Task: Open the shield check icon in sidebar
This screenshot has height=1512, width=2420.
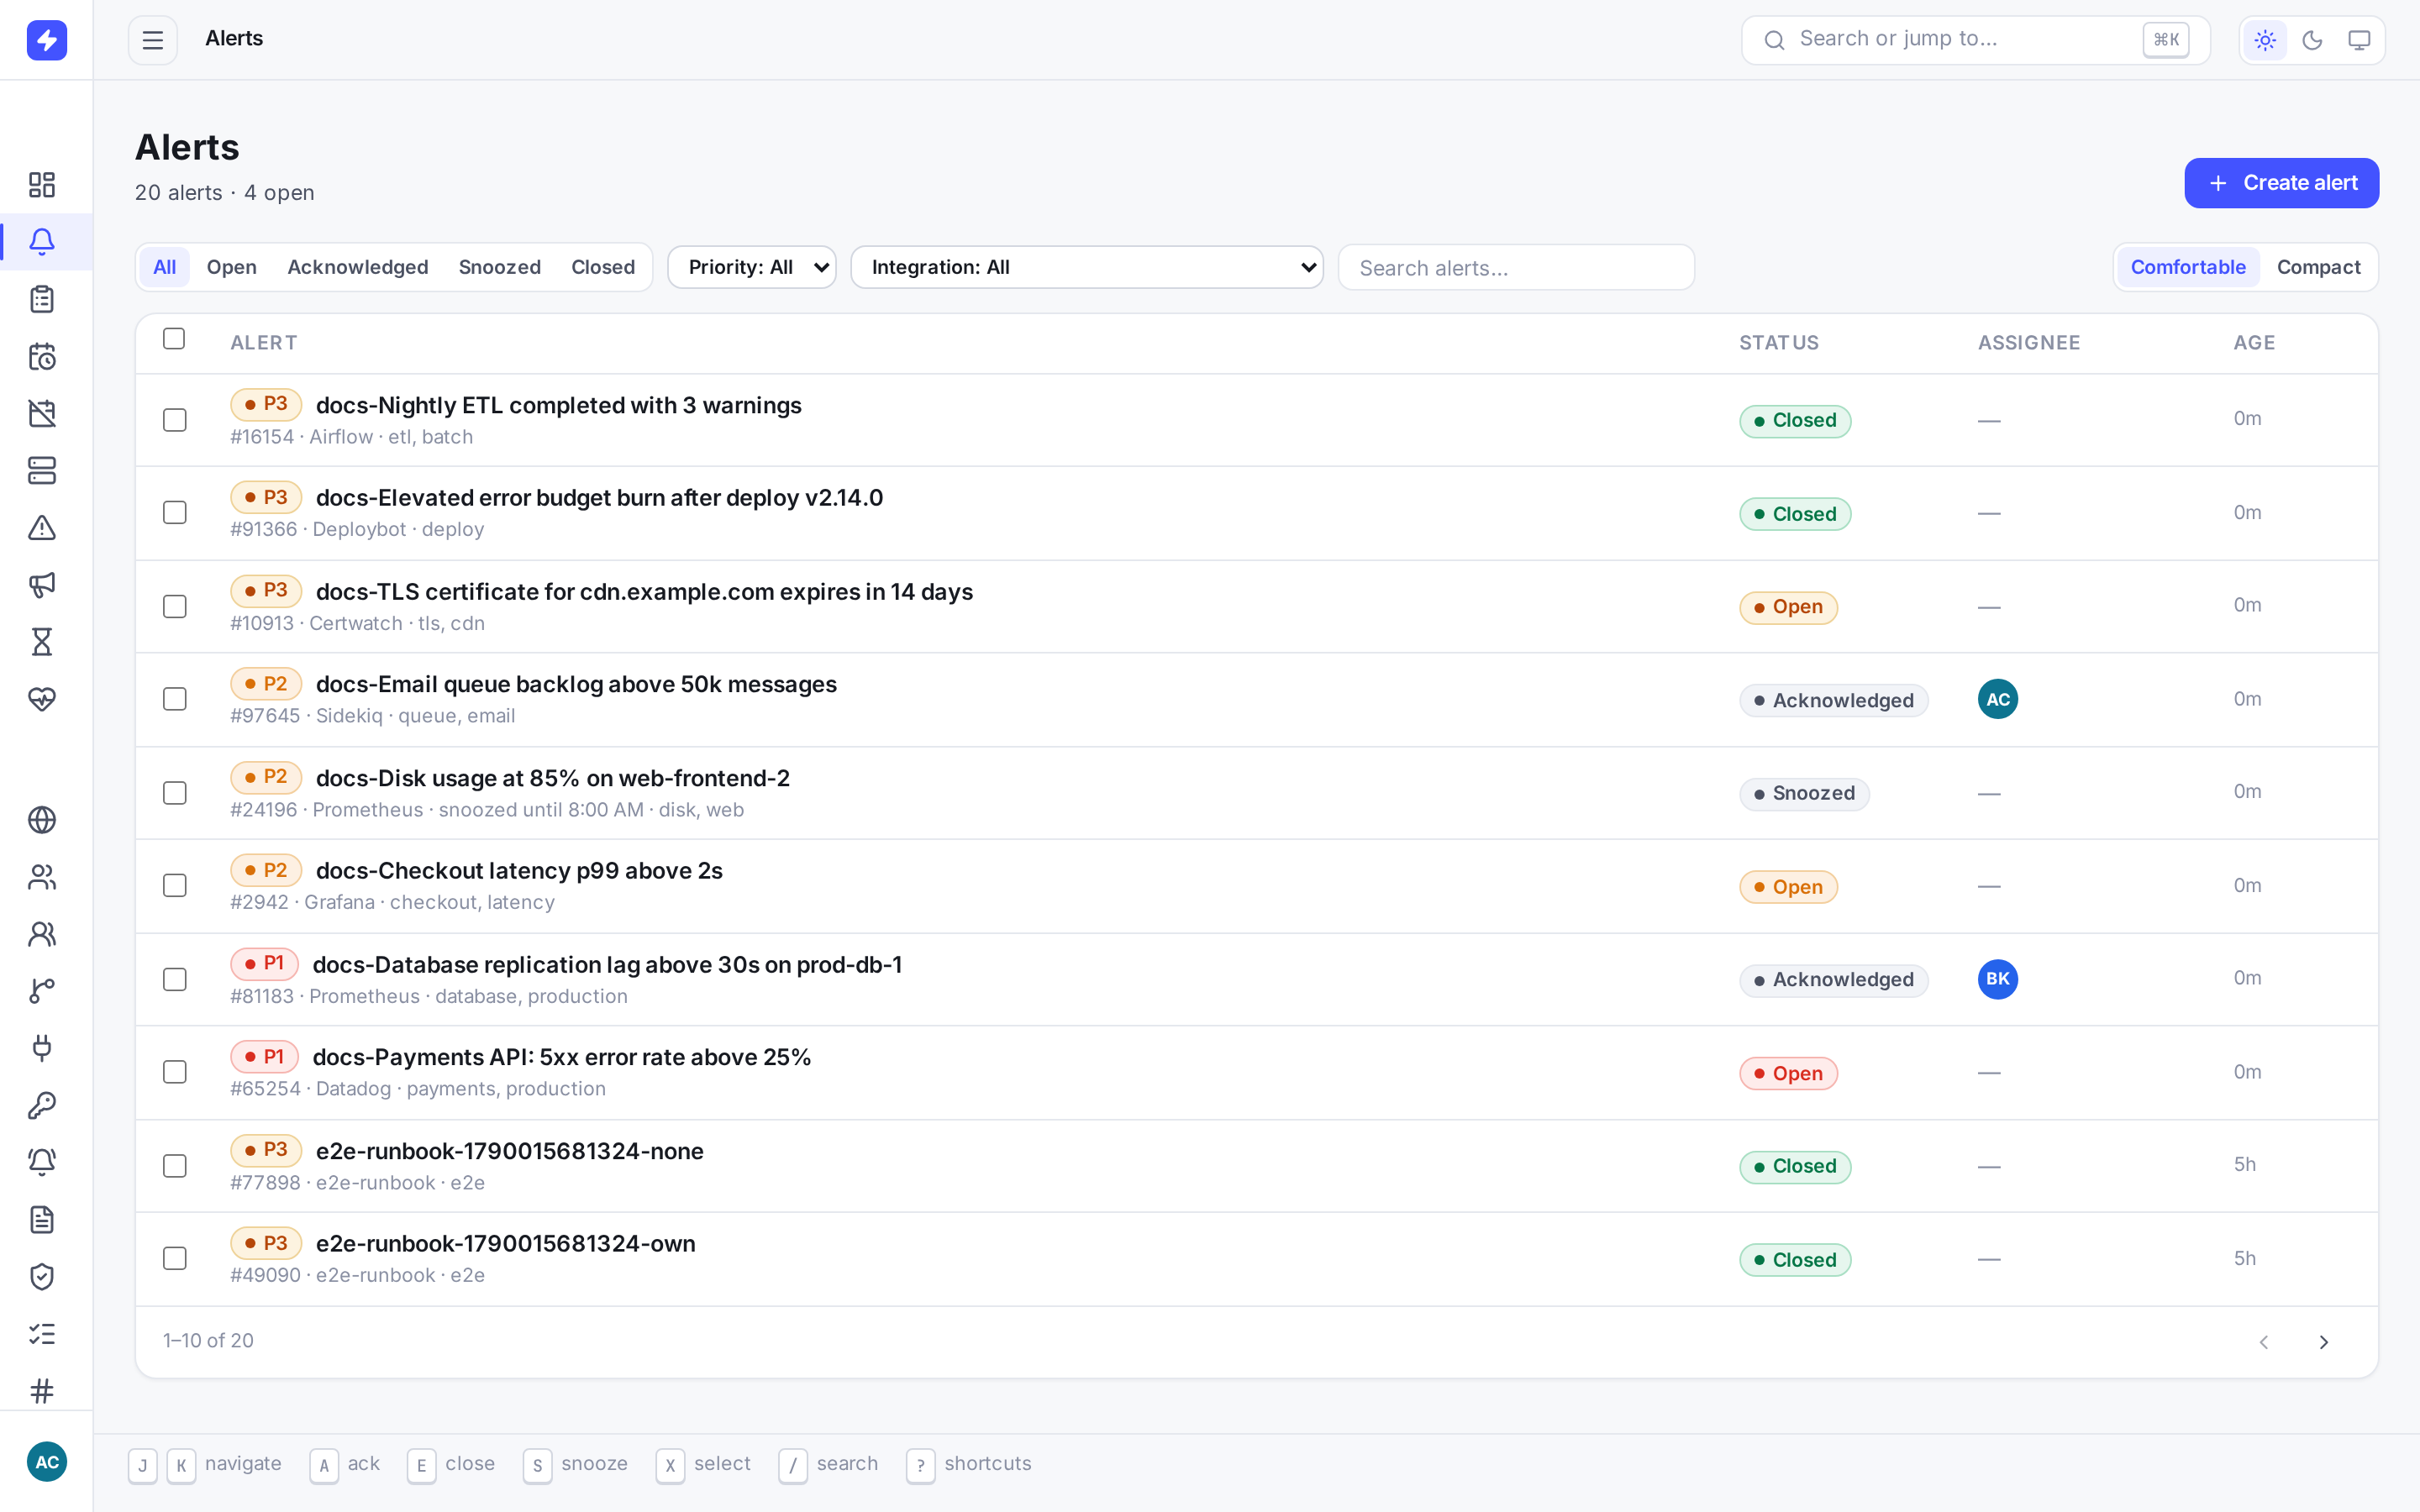Action: click(42, 1277)
